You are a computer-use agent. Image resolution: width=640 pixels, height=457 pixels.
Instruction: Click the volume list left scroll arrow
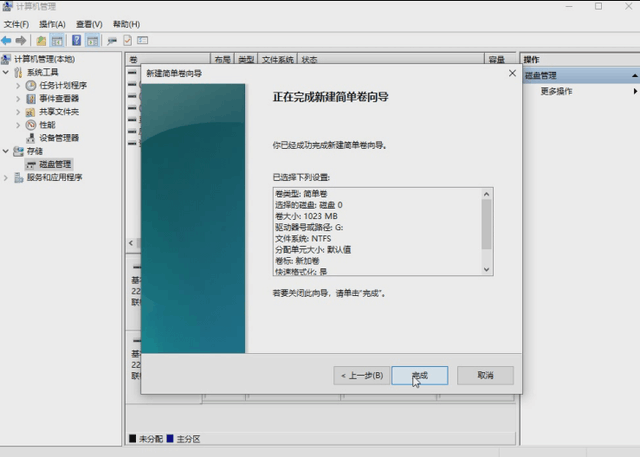[x=131, y=243]
